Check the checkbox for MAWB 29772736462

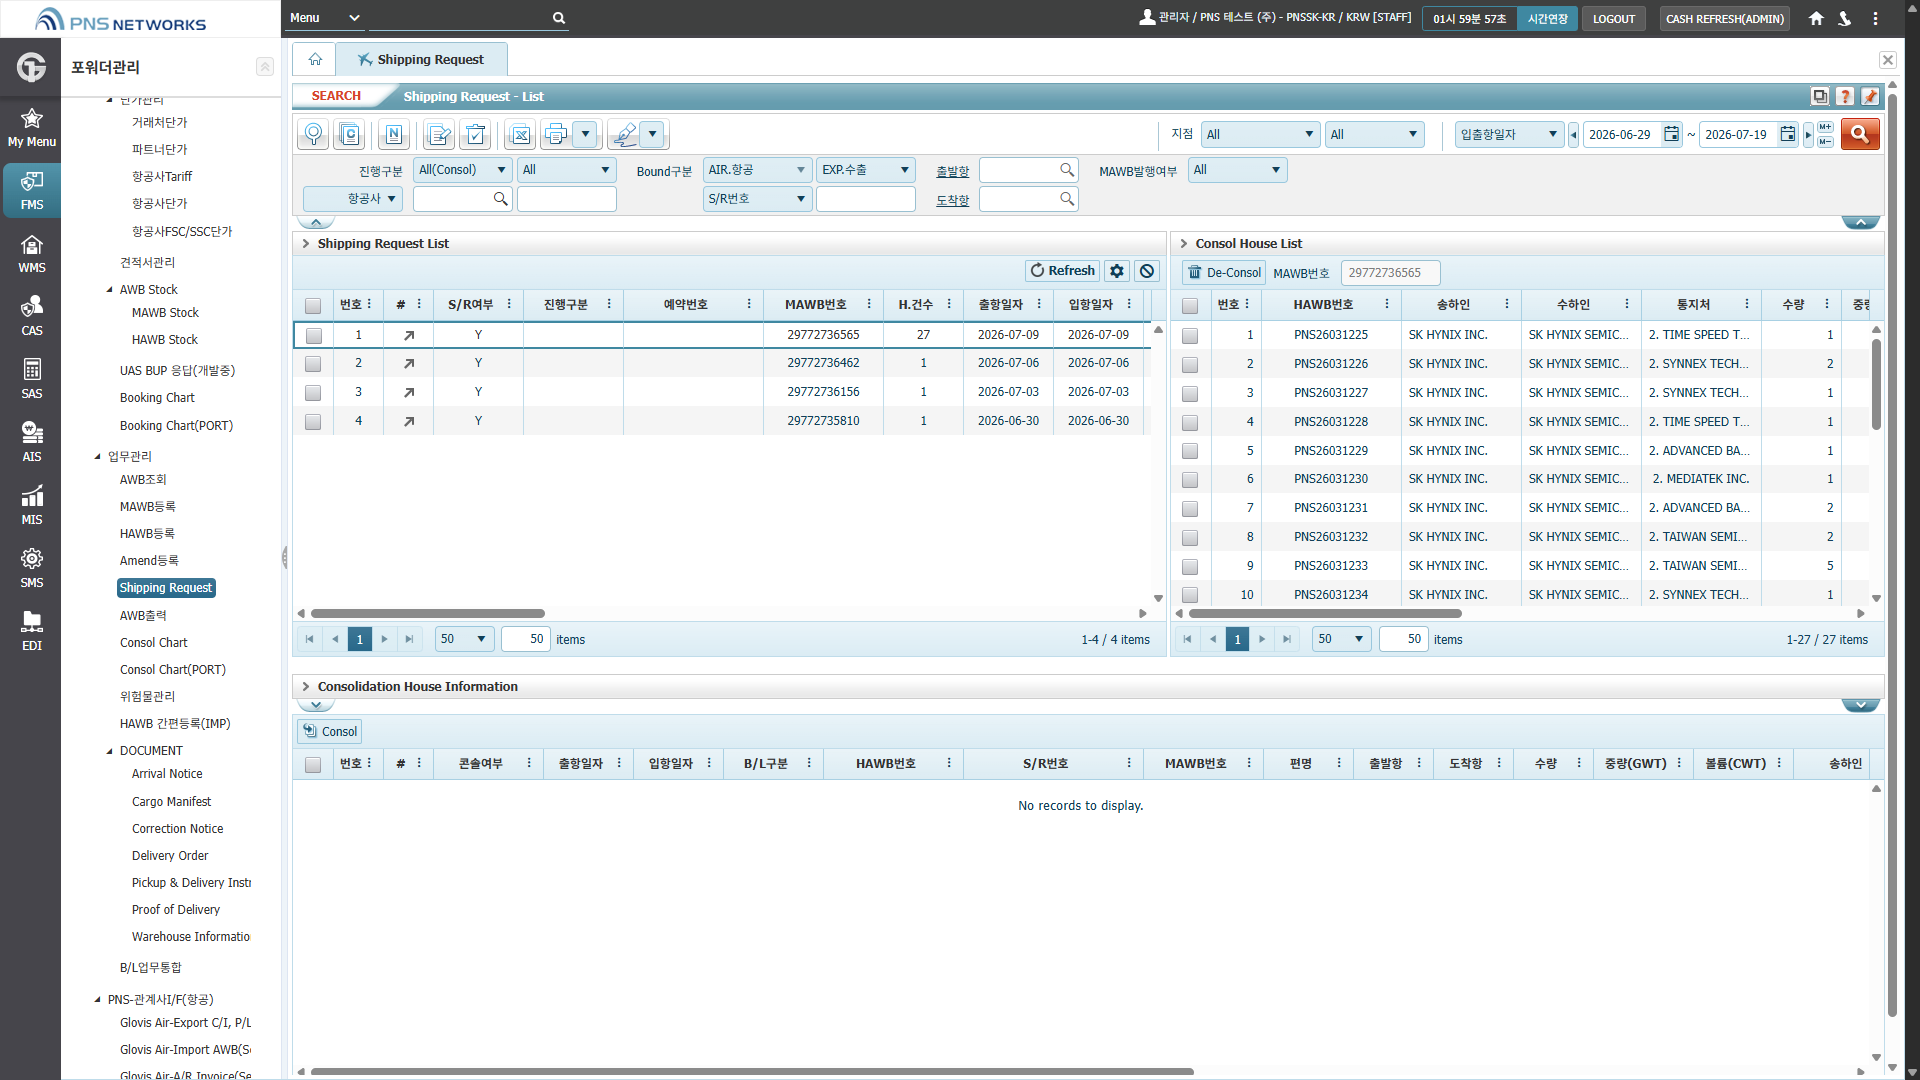[313, 364]
